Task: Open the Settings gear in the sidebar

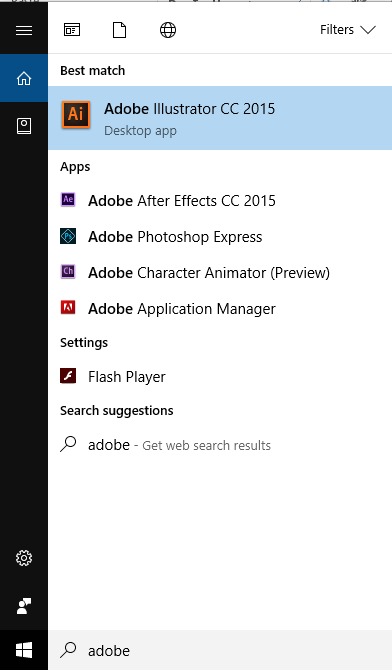Action: [x=24, y=558]
